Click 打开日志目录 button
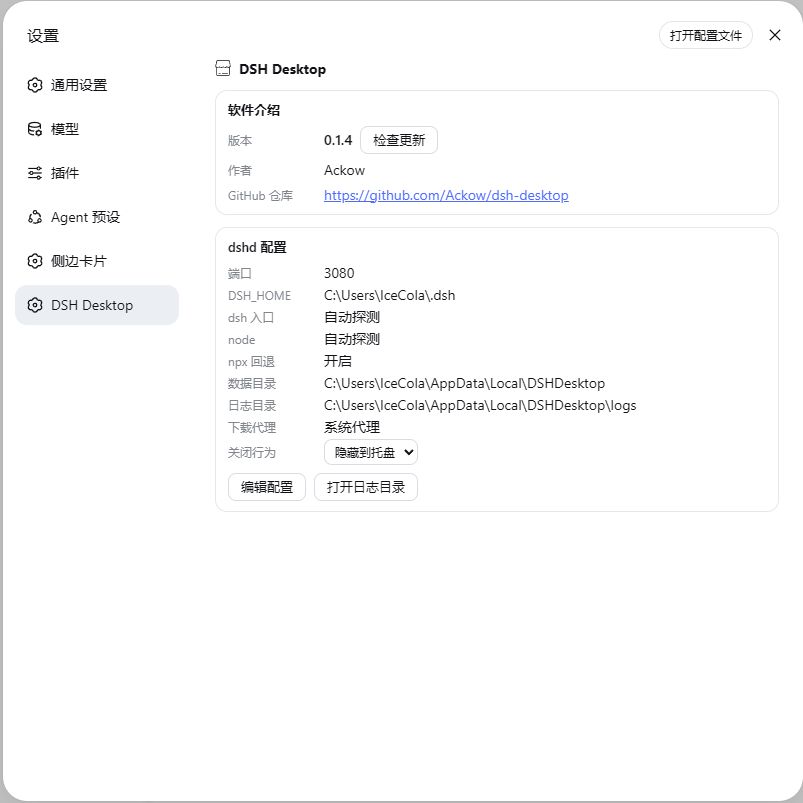The width and height of the screenshot is (803, 803). pyautogui.click(x=366, y=487)
